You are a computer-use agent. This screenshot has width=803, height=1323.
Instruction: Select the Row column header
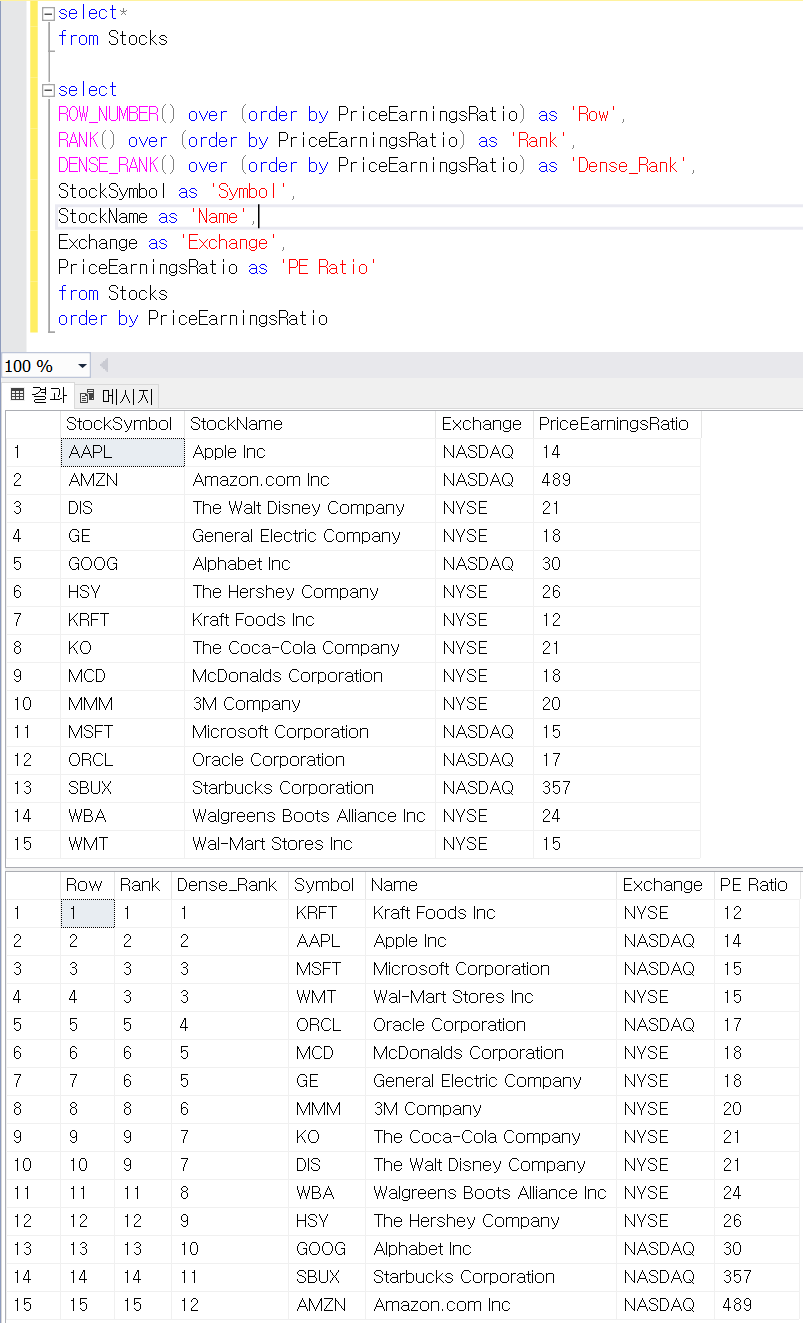tap(87, 885)
